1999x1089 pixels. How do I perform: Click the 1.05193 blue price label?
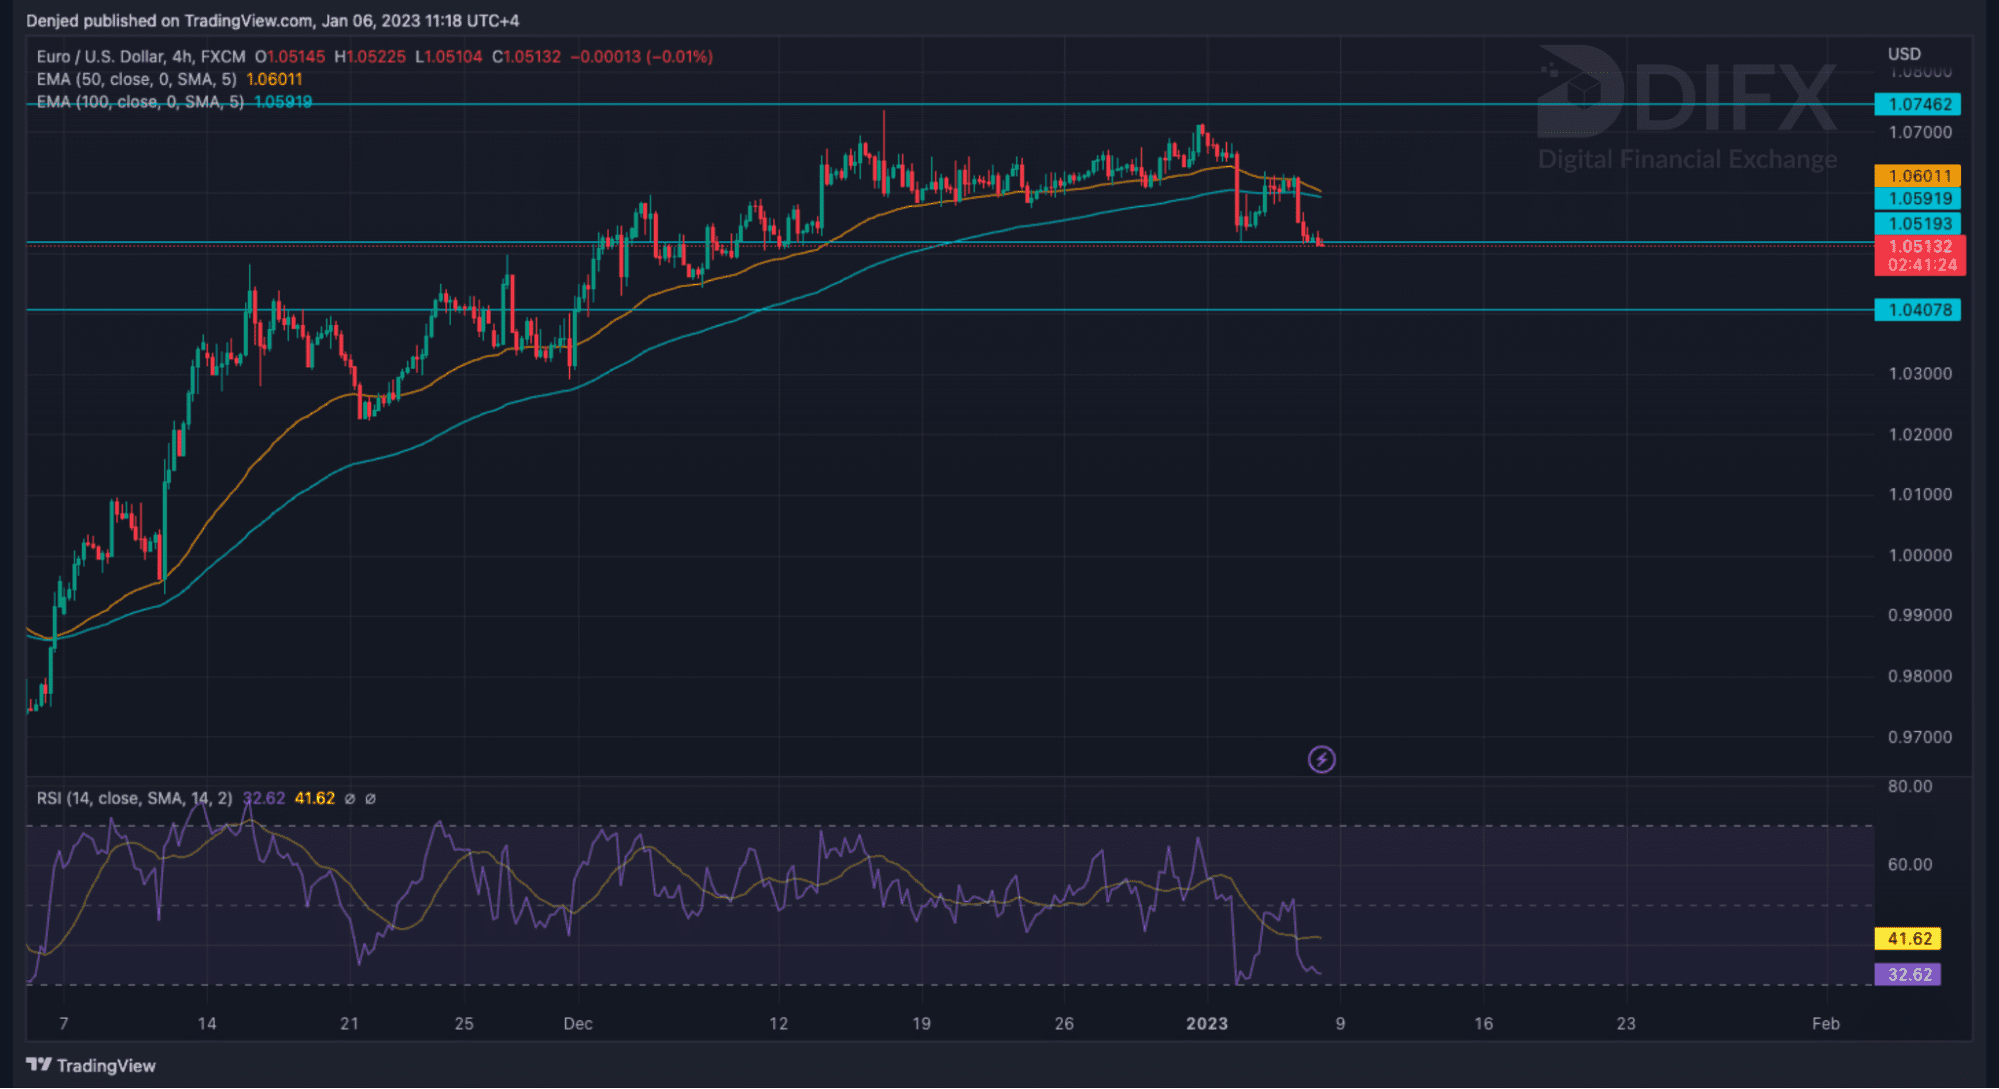(x=1917, y=224)
